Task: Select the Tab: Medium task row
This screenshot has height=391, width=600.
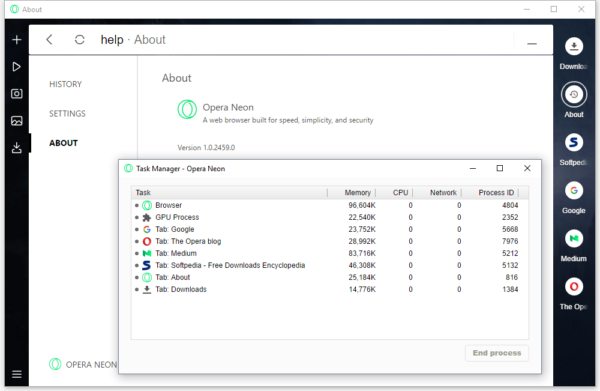Action: pyautogui.click(x=329, y=253)
